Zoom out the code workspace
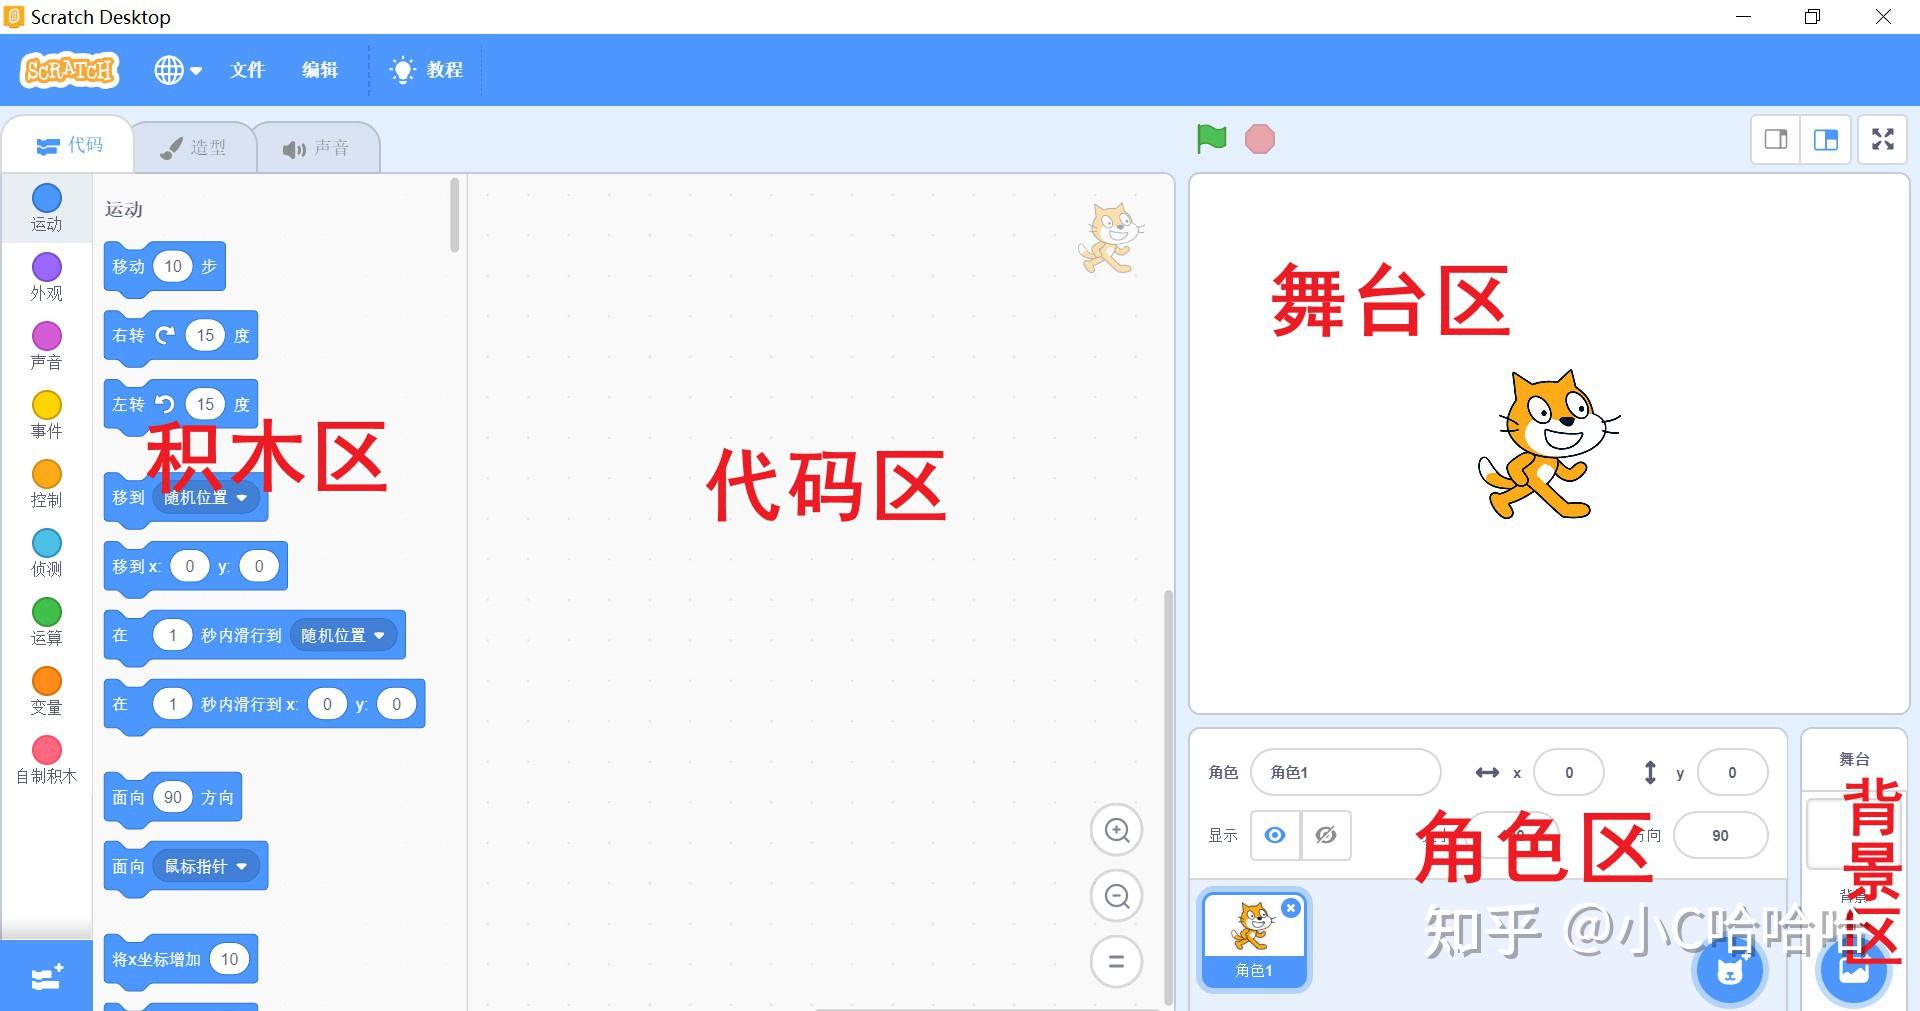The width and height of the screenshot is (1920, 1011). coord(1117,896)
